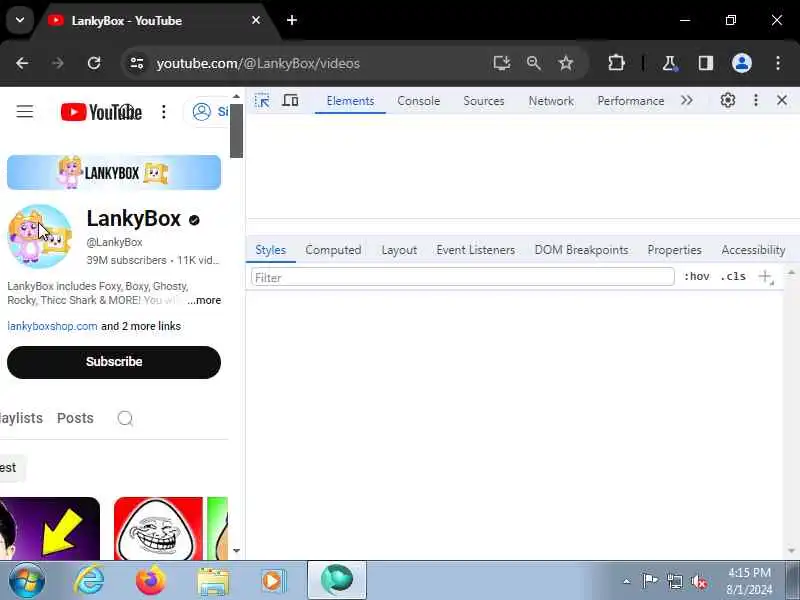800x600 pixels.
Task: Open DOM Breakpoints pane tab
Action: coord(581,250)
